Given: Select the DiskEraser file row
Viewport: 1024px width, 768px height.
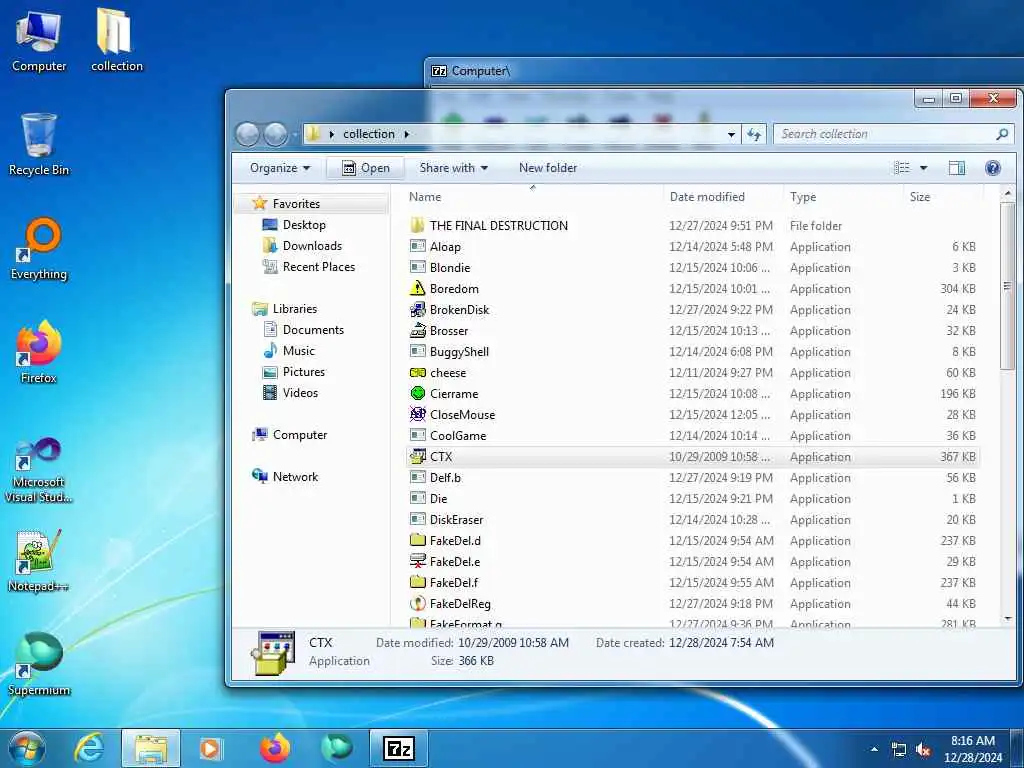Looking at the screenshot, I should (692, 520).
